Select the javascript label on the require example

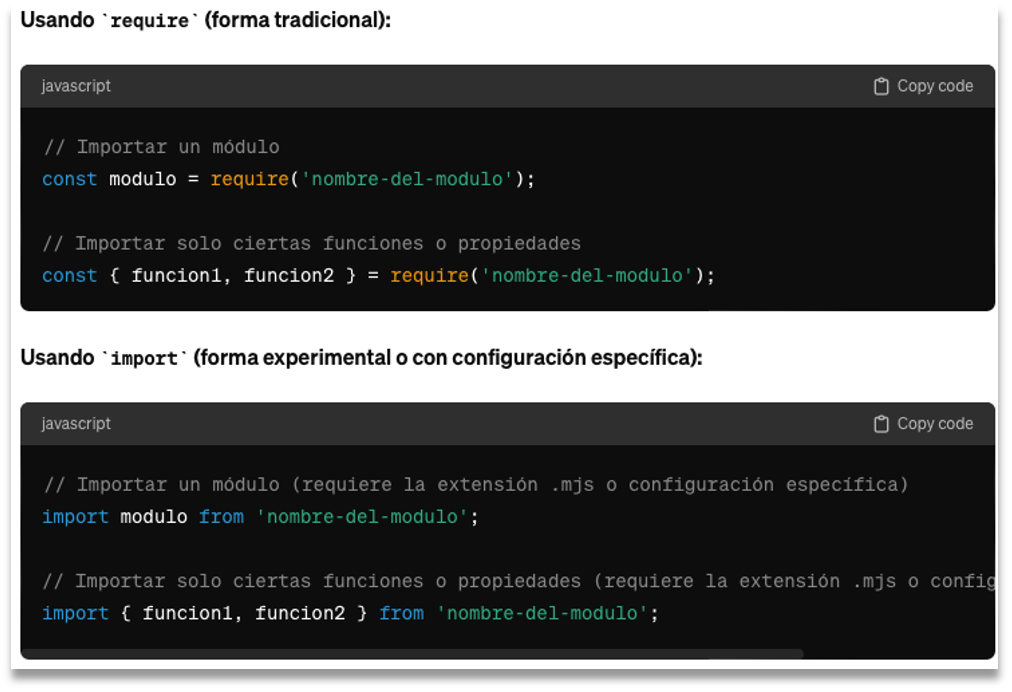pos(75,86)
